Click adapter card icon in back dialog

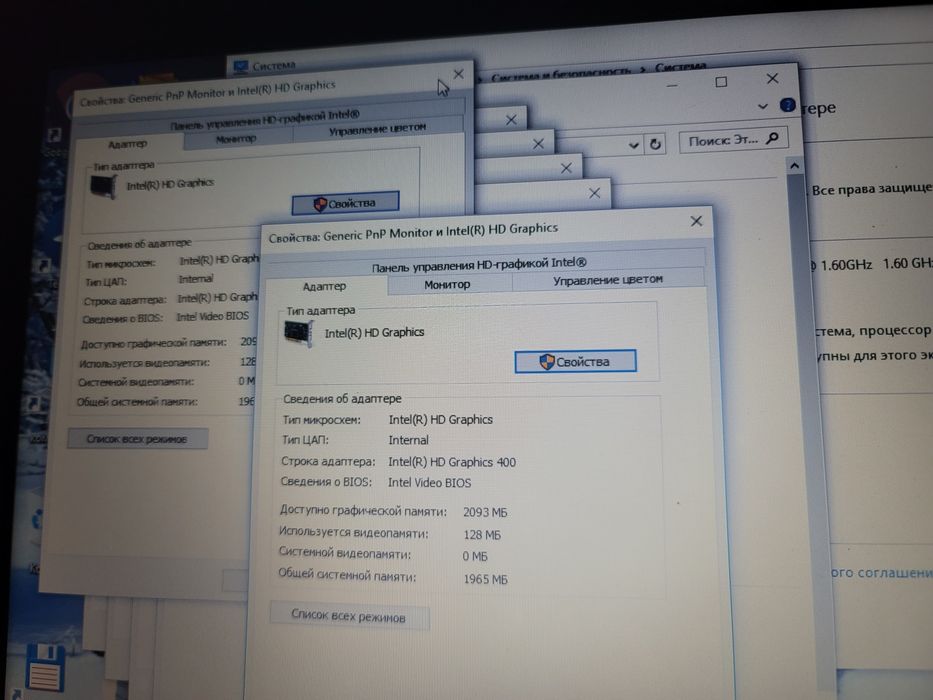103,186
